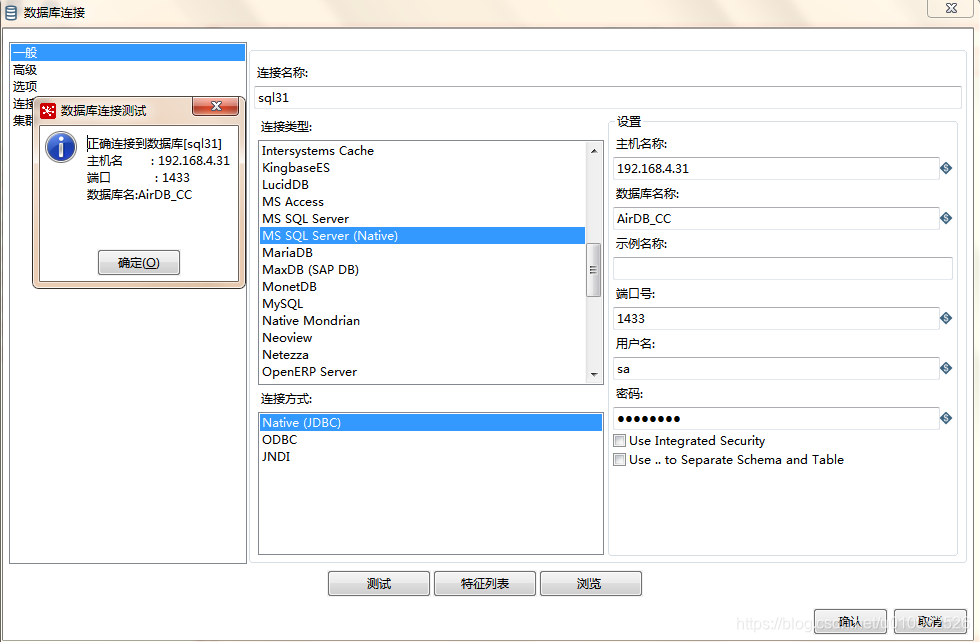The image size is (980, 642).
Task: Click the connection type list scrollbar thumb
Action: pyautogui.click(x=593, y=270)
